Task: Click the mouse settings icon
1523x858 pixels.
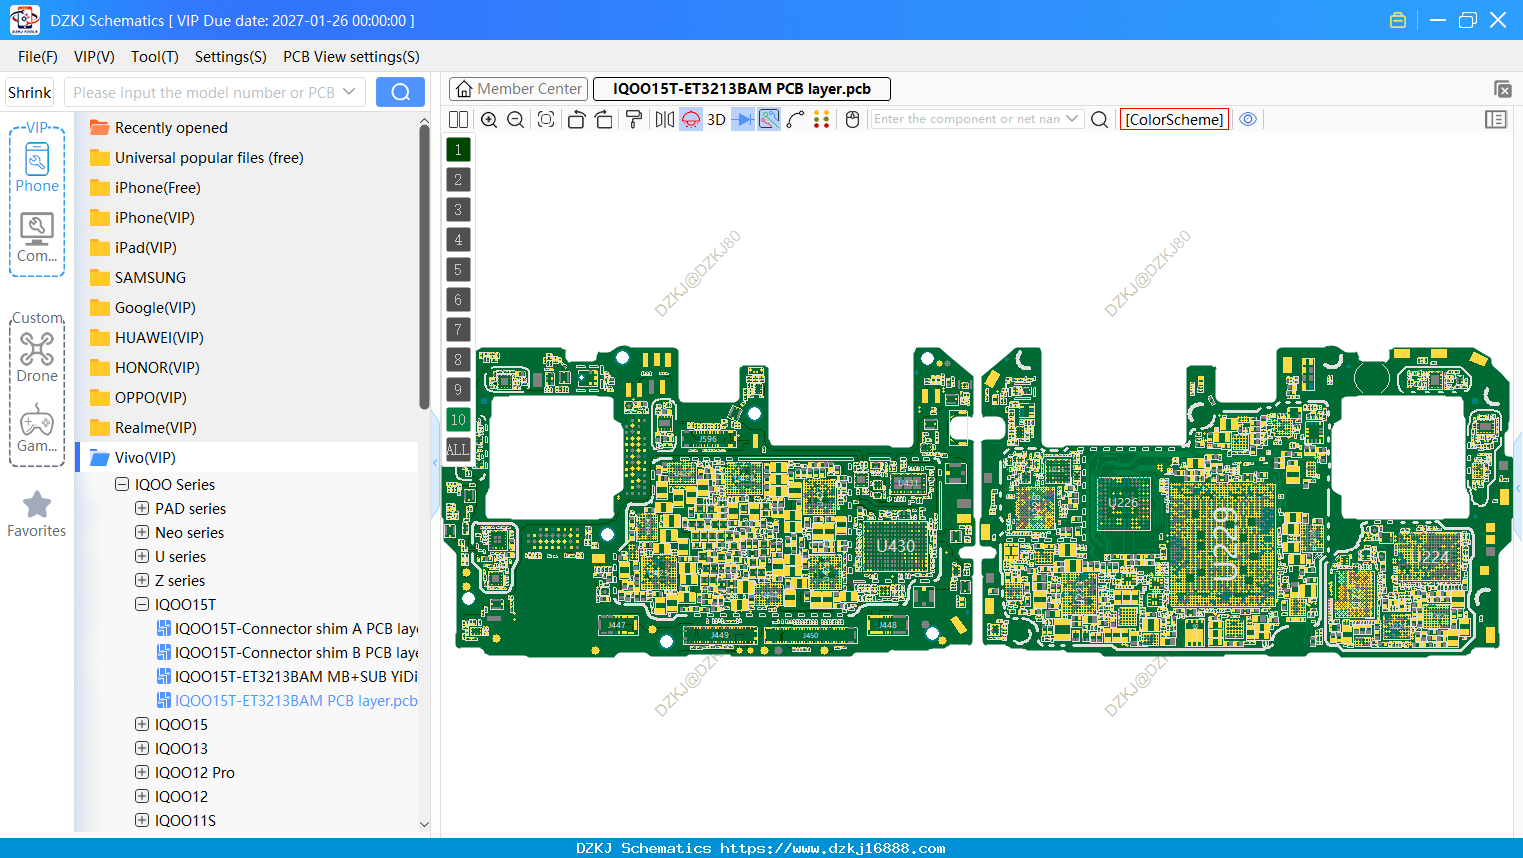Action: [x=853, y=119]
